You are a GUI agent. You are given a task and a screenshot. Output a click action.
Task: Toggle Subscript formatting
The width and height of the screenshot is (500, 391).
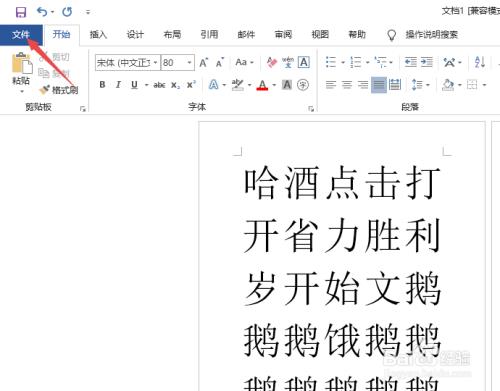click(x=175, y=85)
